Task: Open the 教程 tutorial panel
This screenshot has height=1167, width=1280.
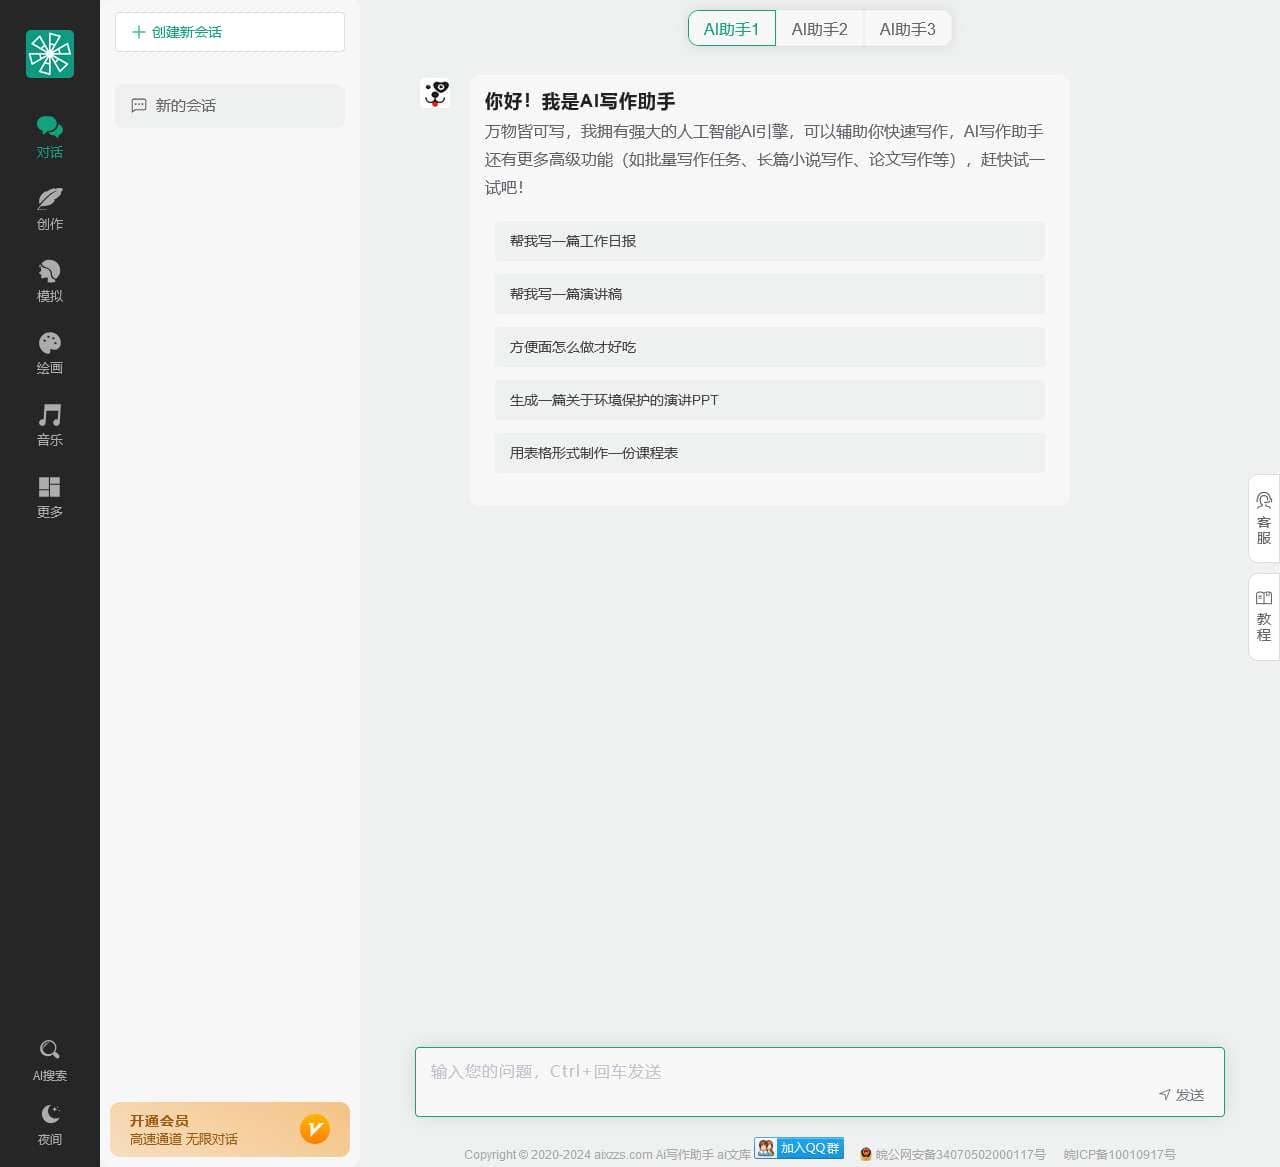Action: [x=1263, y=616]
